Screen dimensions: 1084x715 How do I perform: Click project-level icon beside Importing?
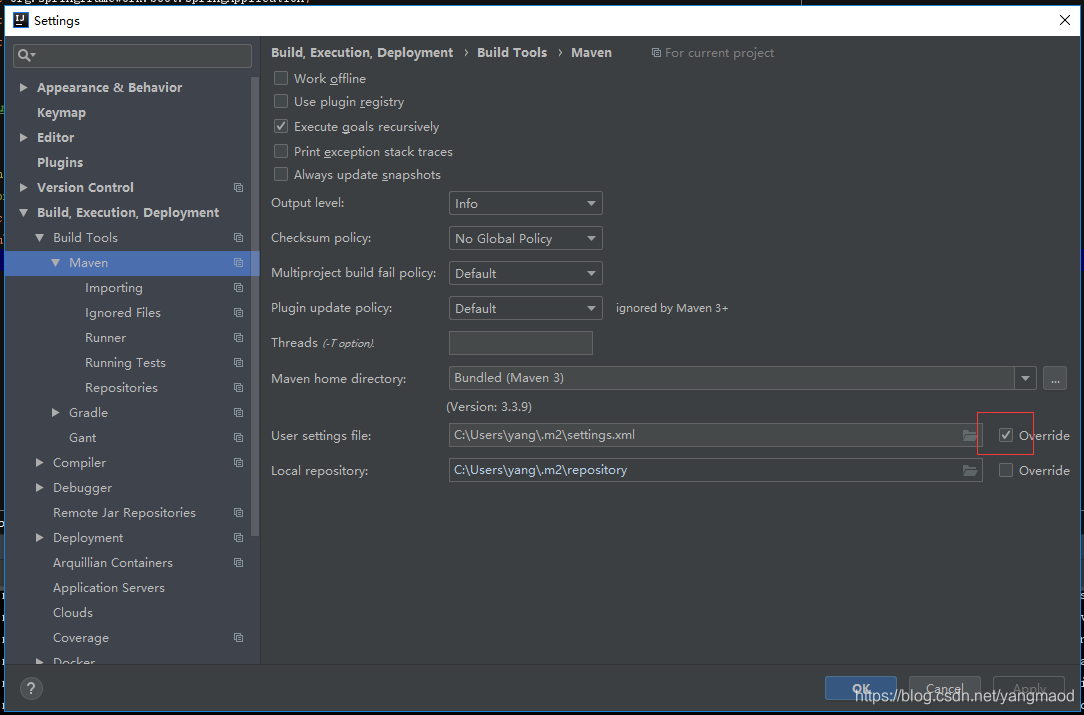(239, 288)
